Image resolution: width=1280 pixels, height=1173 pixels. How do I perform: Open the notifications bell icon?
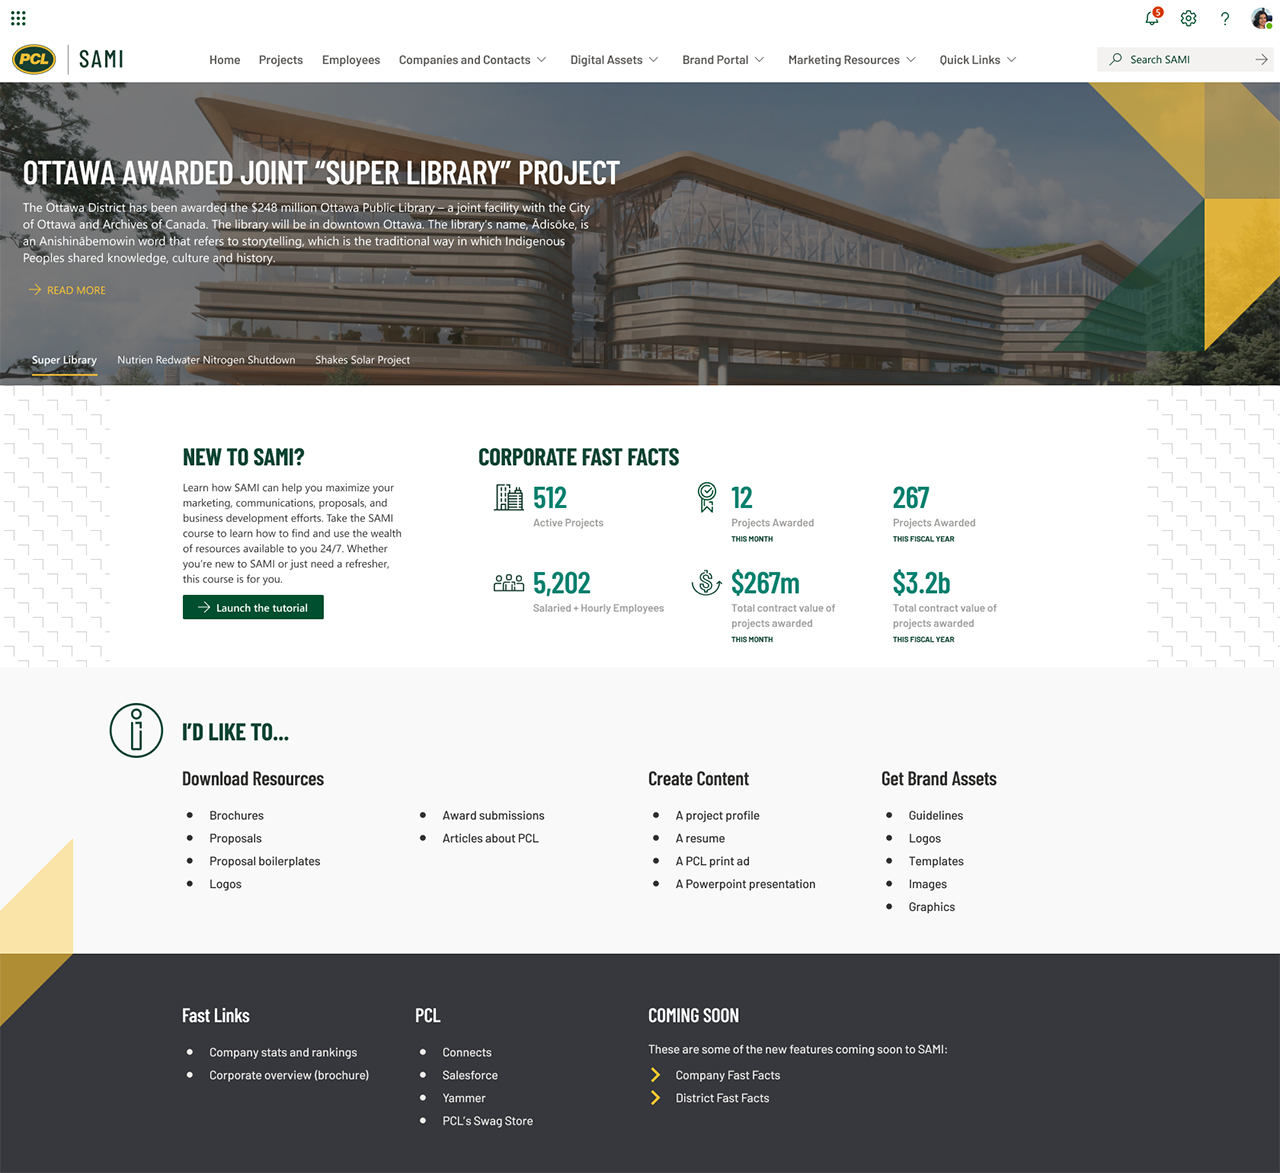pyautogui.click(x=1152, y=18)
